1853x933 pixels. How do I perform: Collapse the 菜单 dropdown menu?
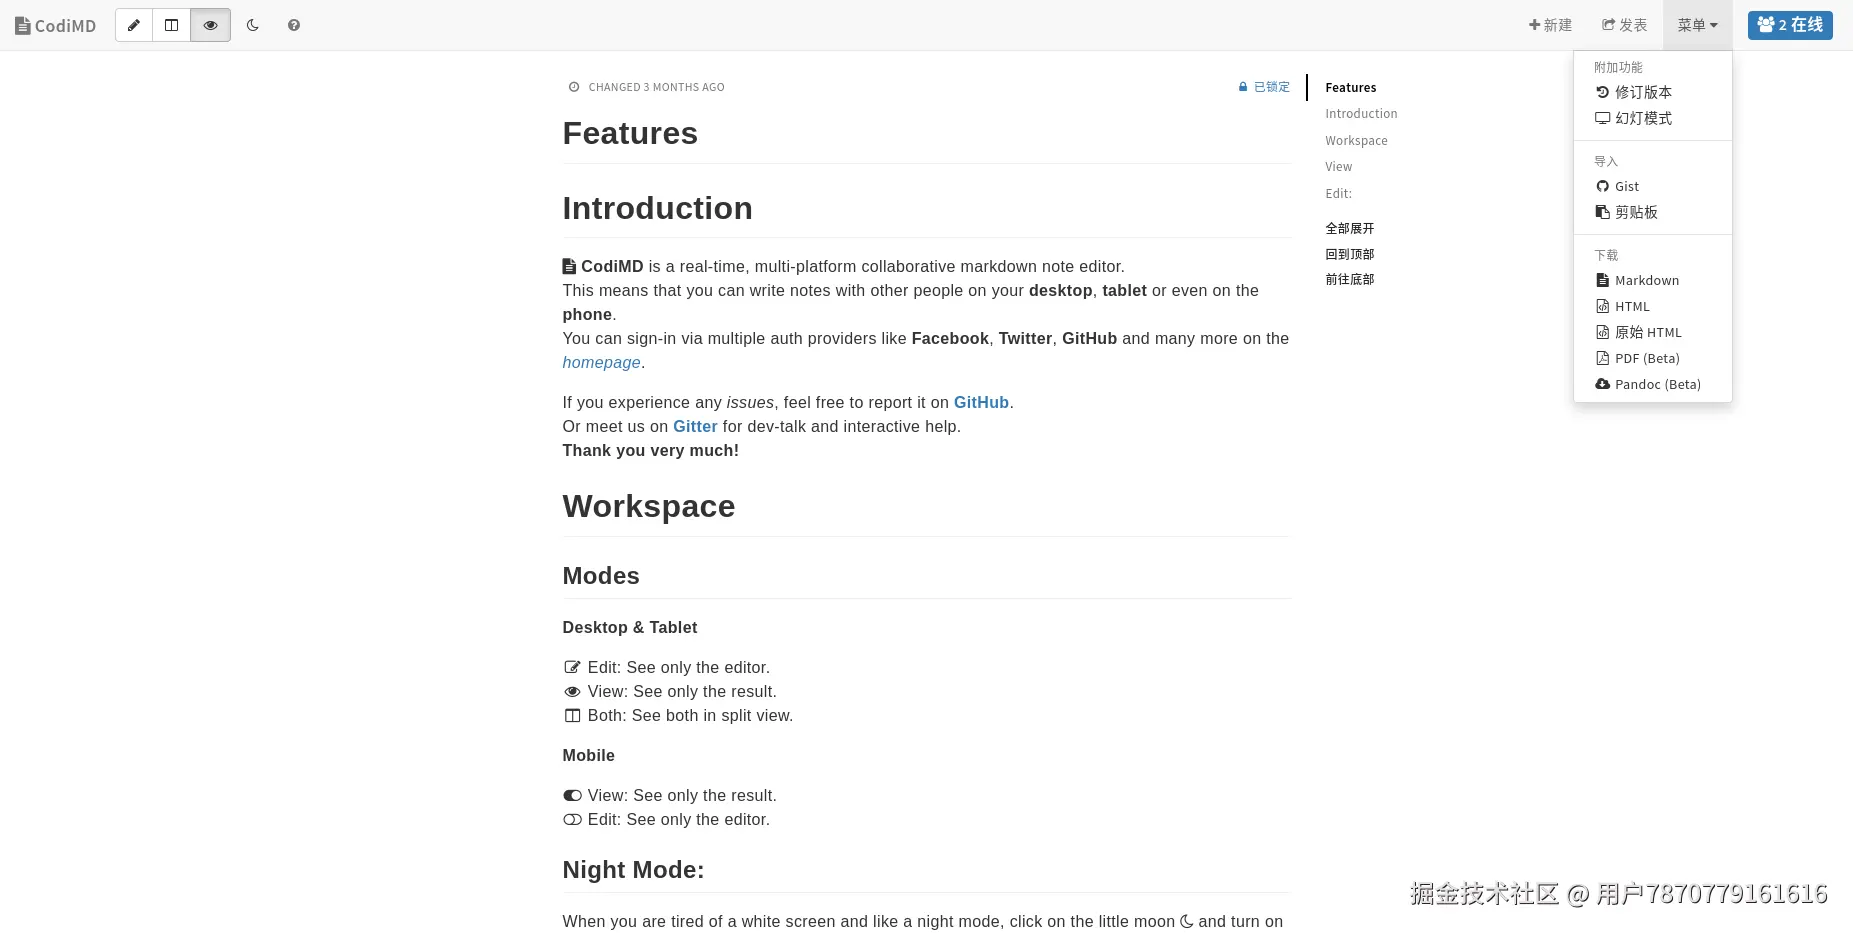[x=1697, y=25]
